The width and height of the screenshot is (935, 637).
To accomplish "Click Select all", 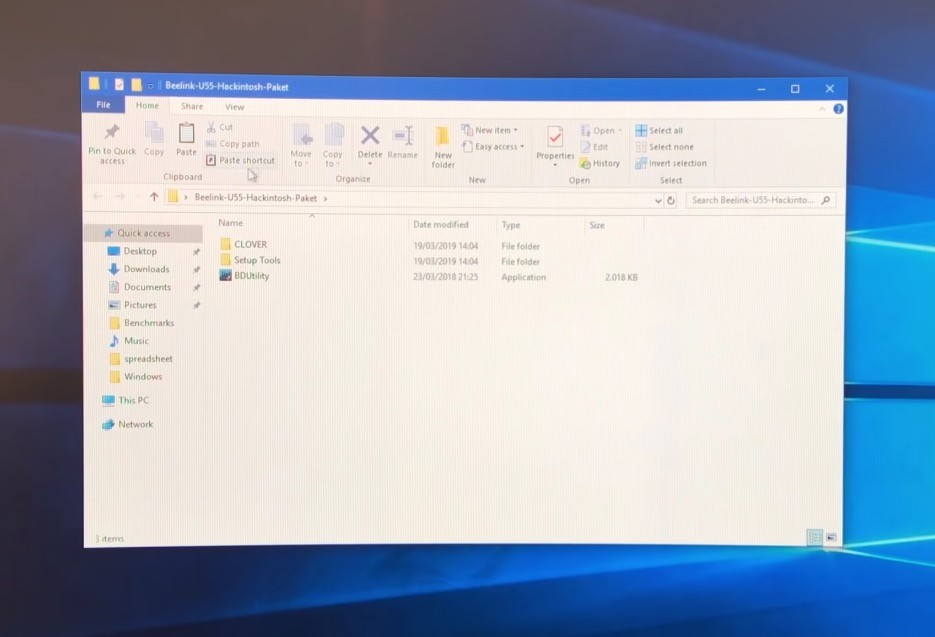I will tap(659, 131).
